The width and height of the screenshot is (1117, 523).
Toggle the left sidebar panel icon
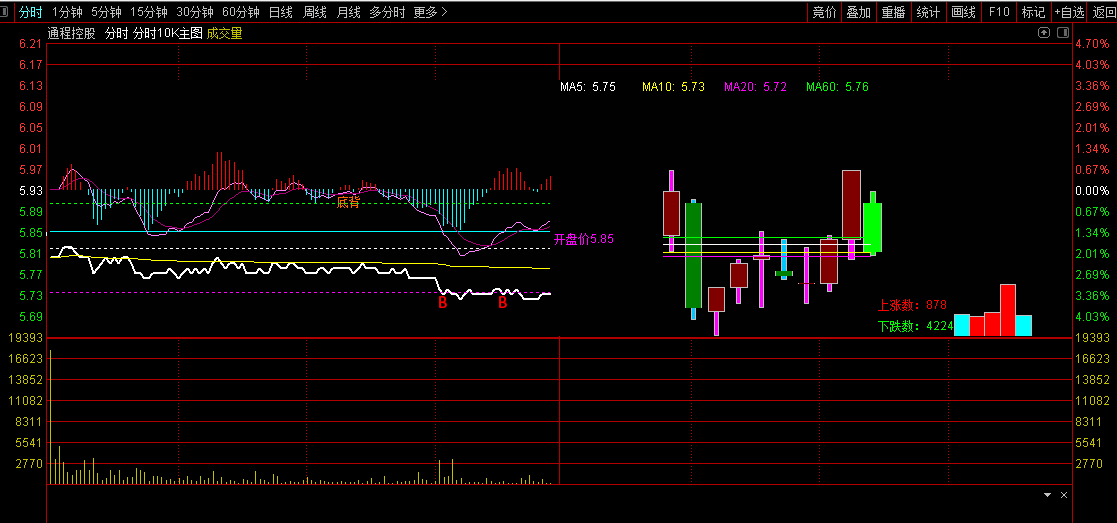pos(6,11)
